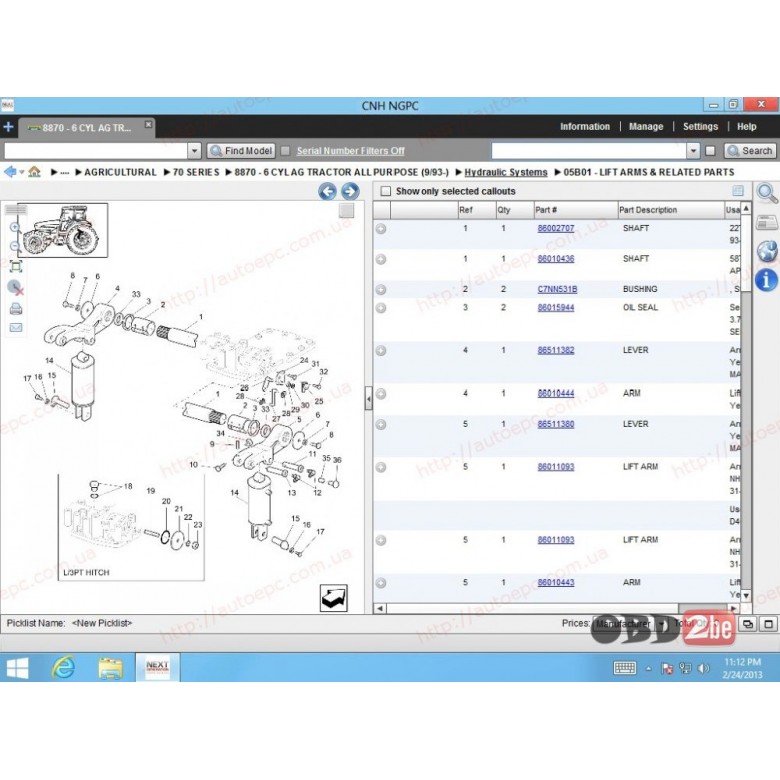This screenshot has height=780, width=780.
Task: Collapse the splitter between diagram and parts list
Action: point(368,398)
